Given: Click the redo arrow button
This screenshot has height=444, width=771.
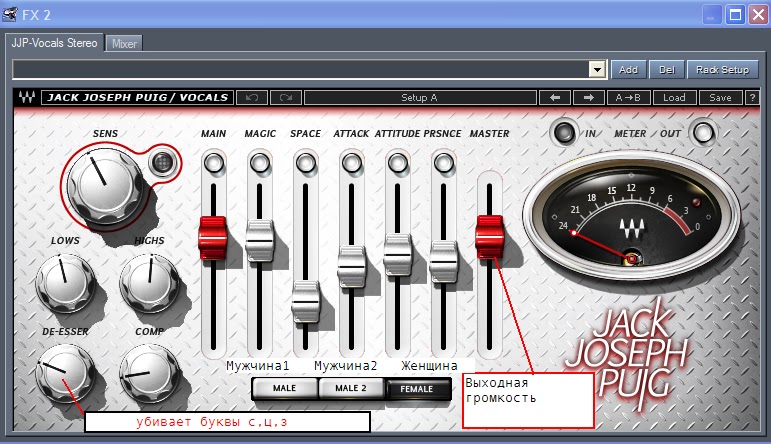Looking at the screenshot, I should (x=286, y=97).
